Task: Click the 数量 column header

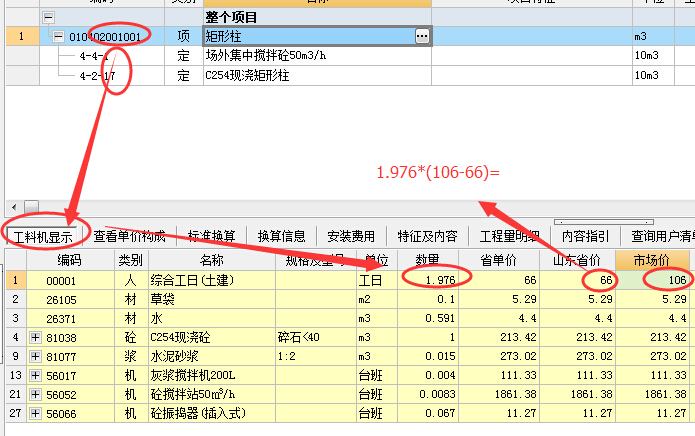Action: tap(428, 260)
